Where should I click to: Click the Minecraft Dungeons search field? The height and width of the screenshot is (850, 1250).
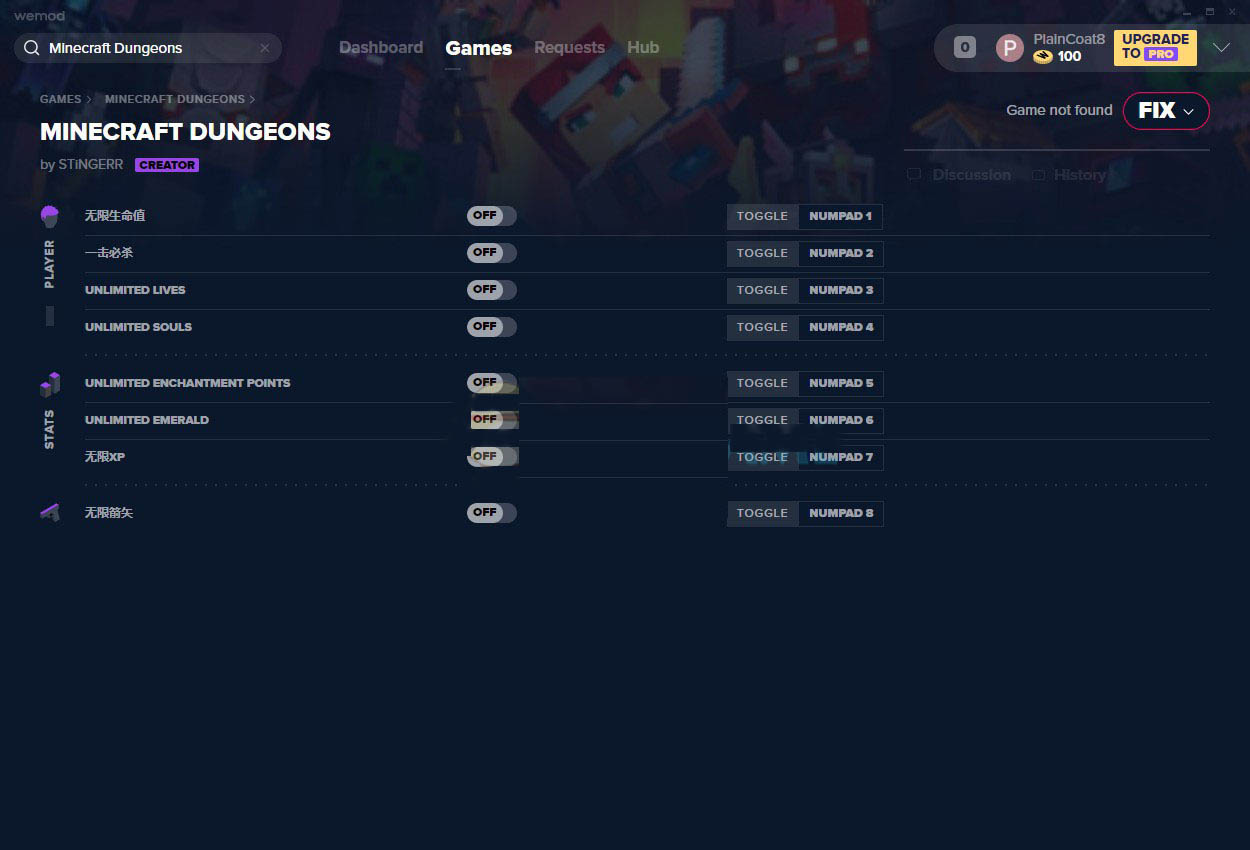point(148,48)
